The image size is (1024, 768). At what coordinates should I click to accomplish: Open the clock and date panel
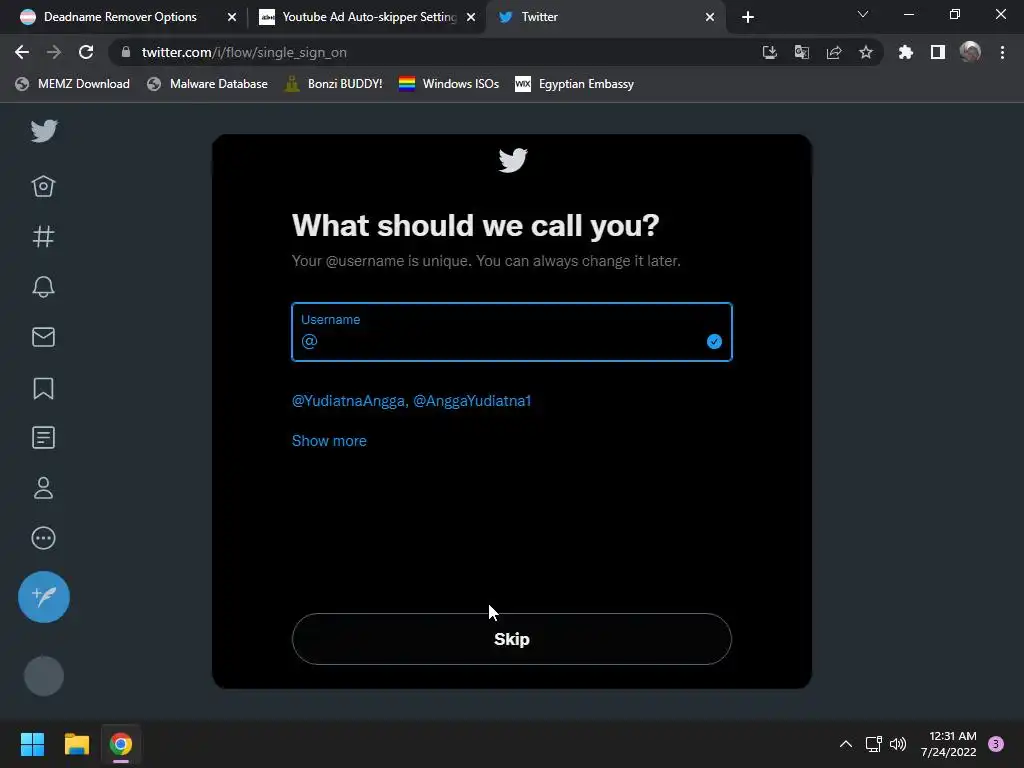pos(949,744)
